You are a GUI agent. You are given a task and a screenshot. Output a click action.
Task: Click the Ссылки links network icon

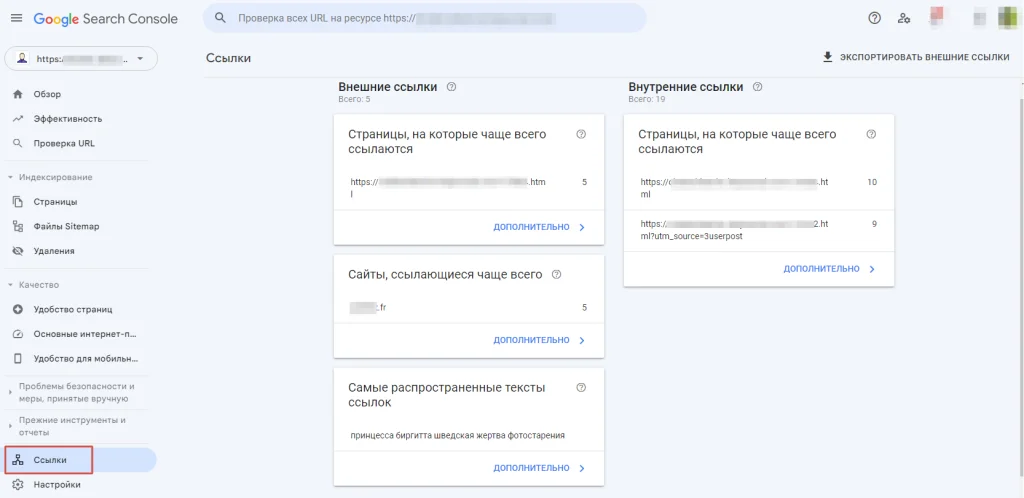click(18, 460)
